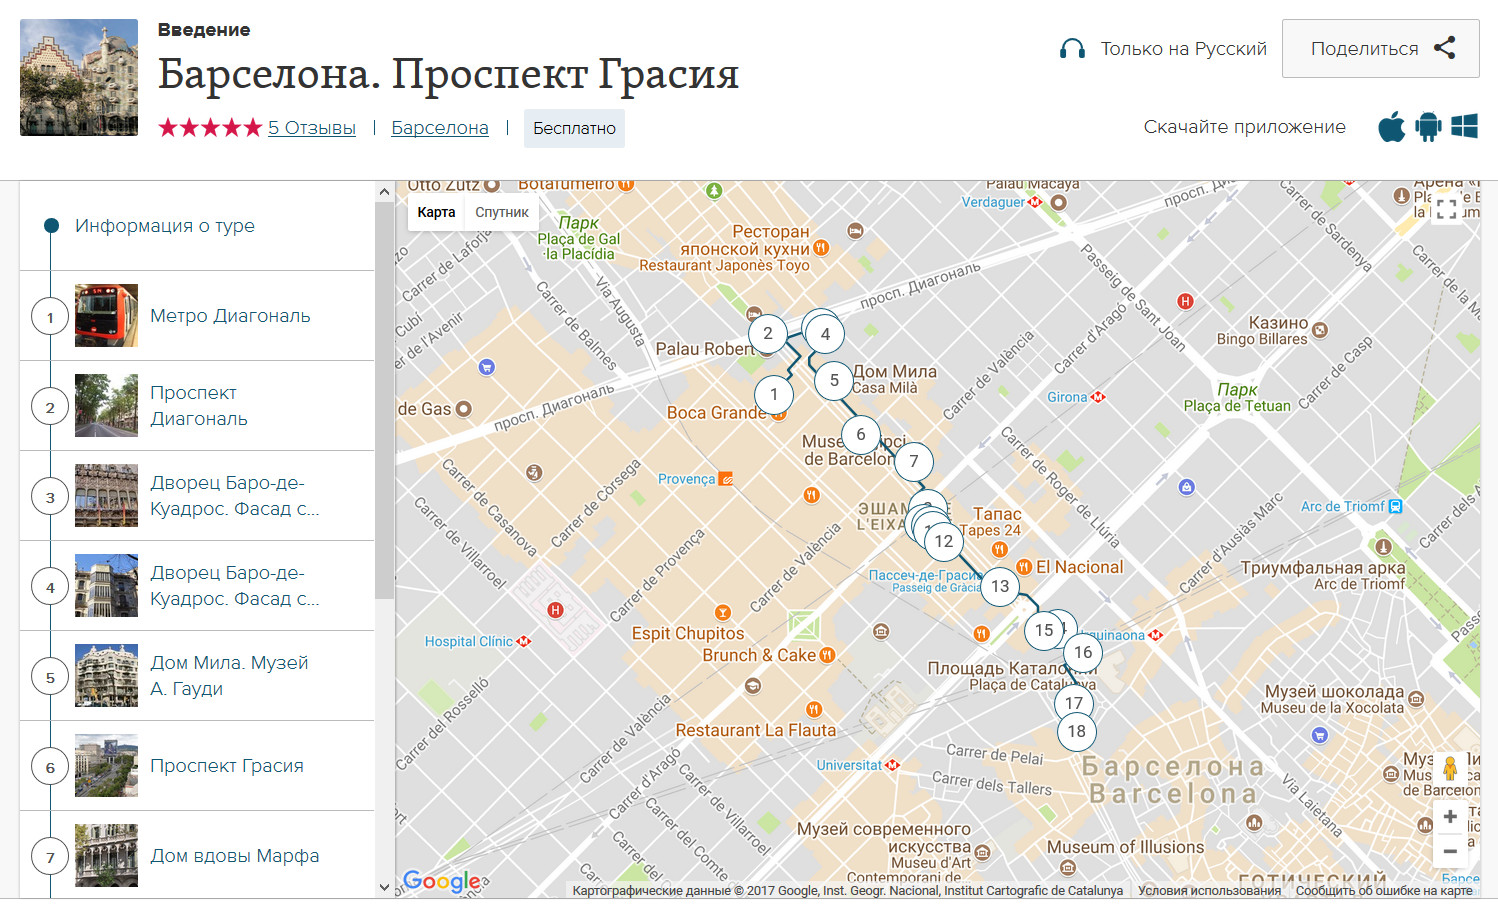Screen dimensions: 1498x916
Task: Click the Поделиться share button
Action: click(x=1380, y=48)
